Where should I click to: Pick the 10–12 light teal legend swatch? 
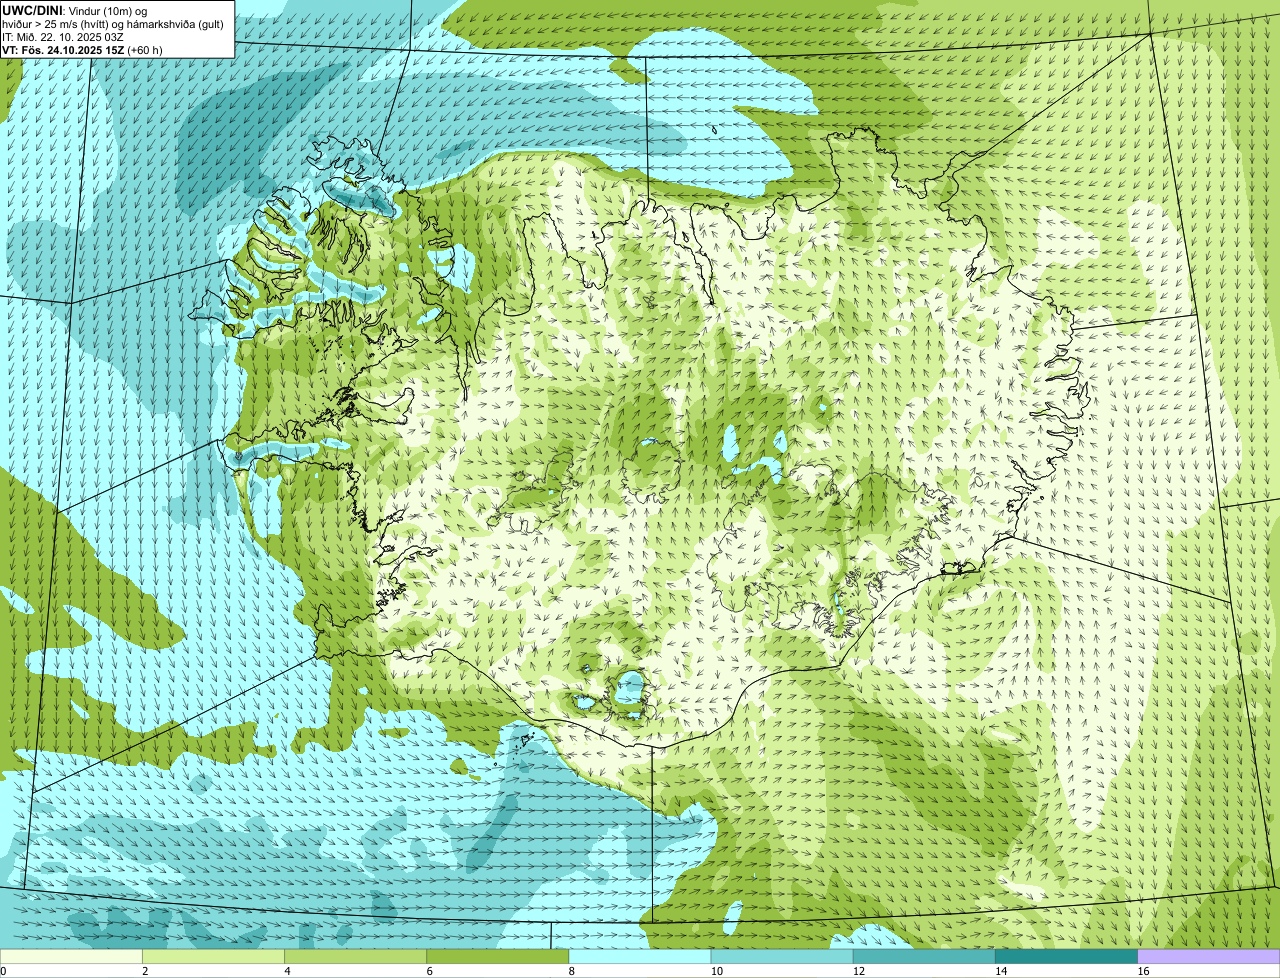(782, 957)
